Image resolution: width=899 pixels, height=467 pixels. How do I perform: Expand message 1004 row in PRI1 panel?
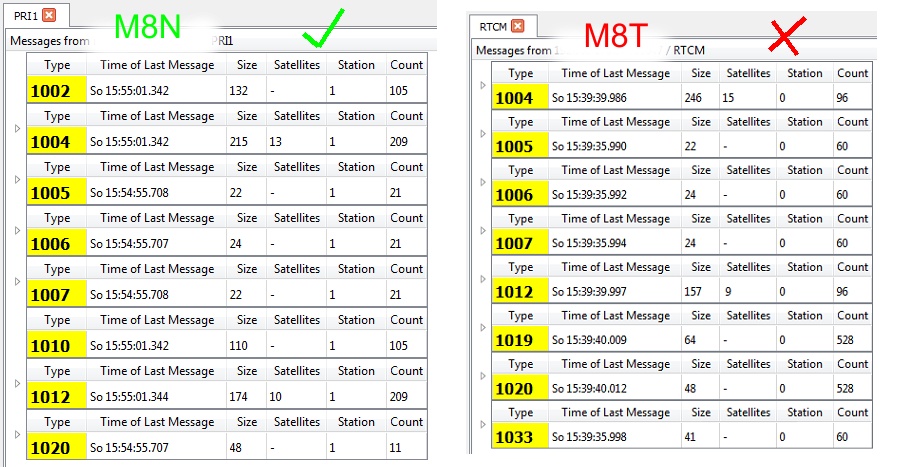point(16,129)
